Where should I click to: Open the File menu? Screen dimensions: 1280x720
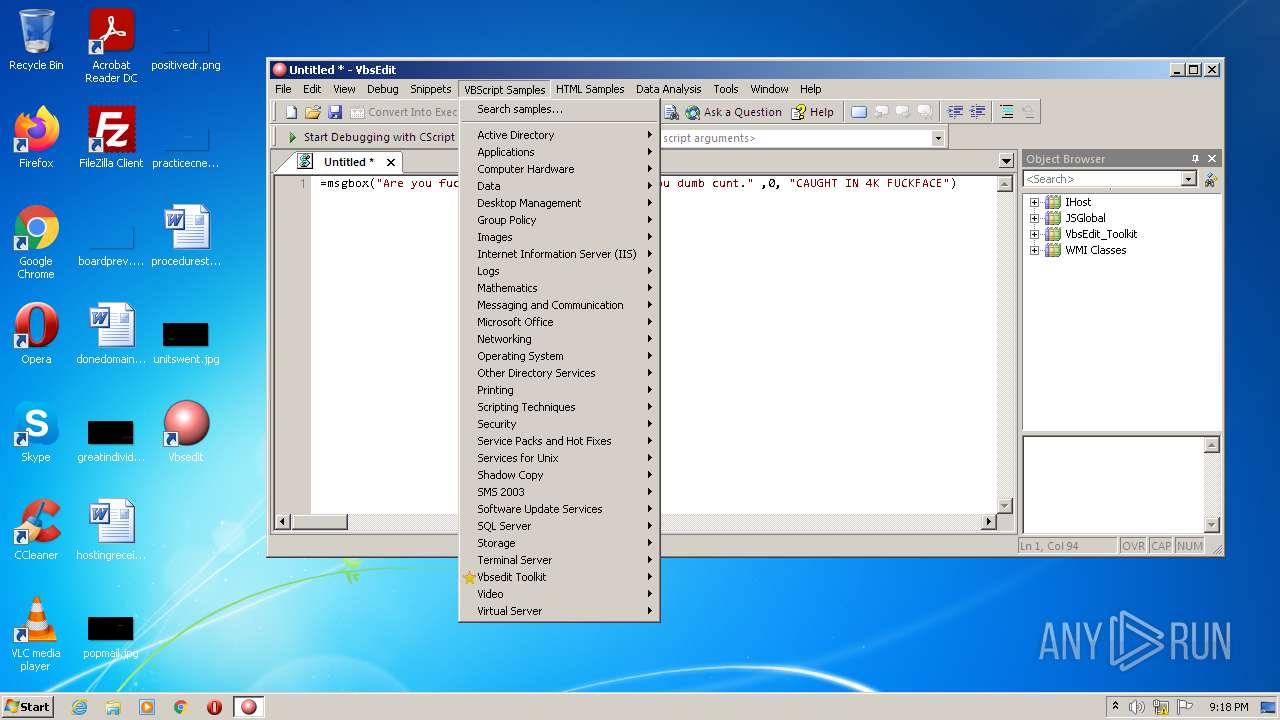(x=284, y=89)
